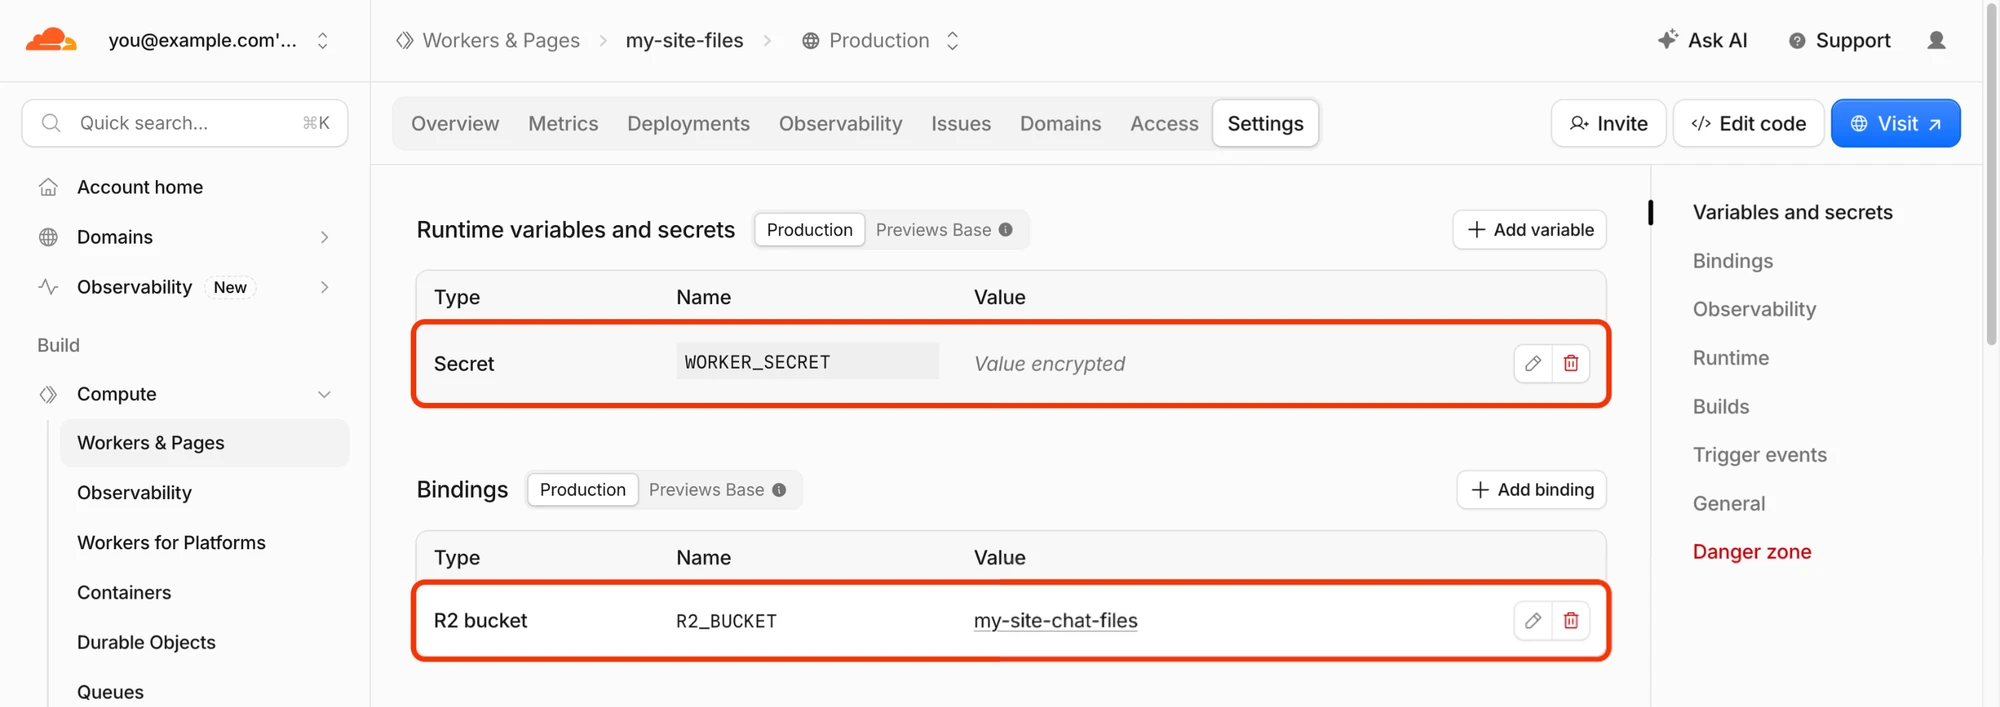This screenshot has width=2000, height=707.
Task: Click the Add binding button
Action: pyautogui.click(x=1531, y=490)
